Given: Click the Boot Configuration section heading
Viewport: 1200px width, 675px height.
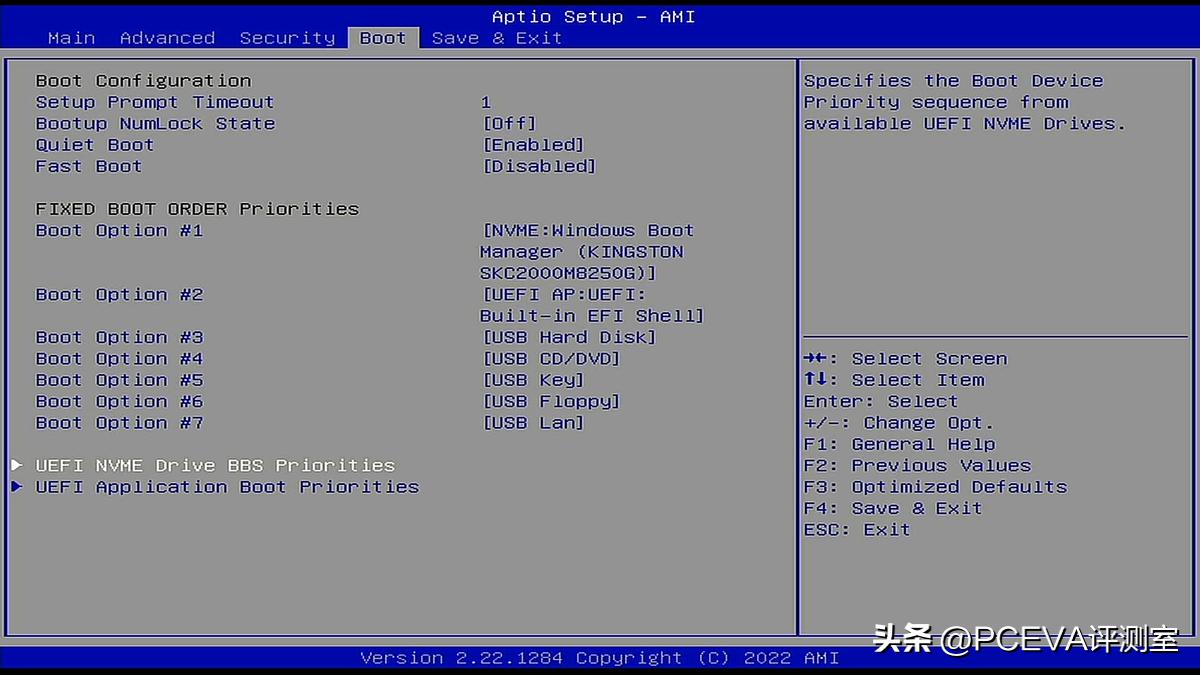Looking at the screenshot, I should [x=144, y=80].
